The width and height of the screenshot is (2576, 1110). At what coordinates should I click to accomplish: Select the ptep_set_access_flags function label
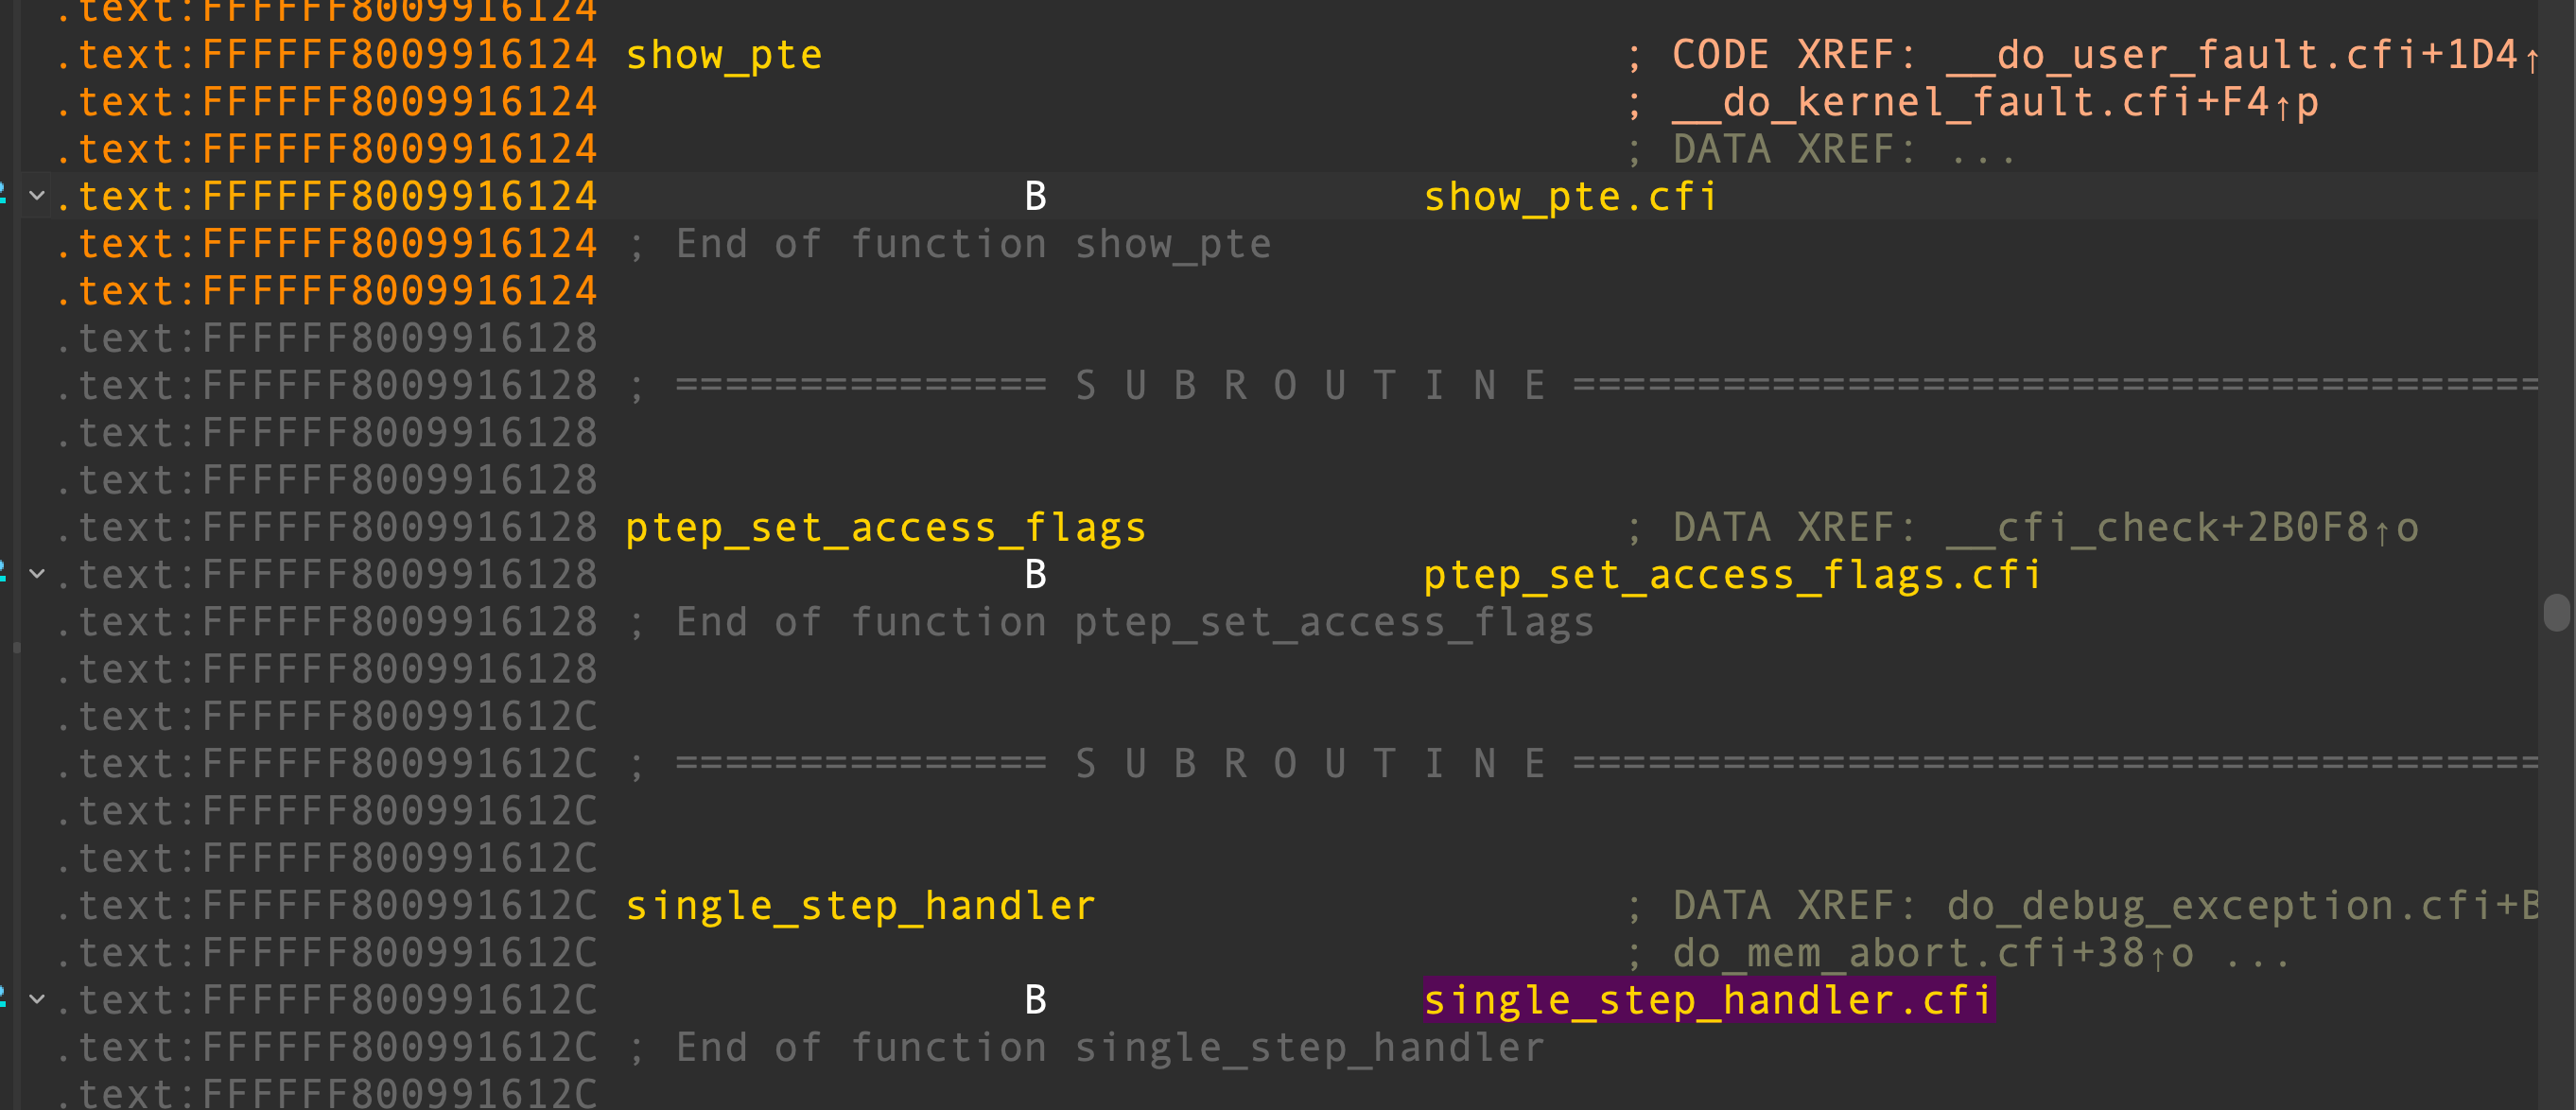pyautogui.click(x=885, y=527)
